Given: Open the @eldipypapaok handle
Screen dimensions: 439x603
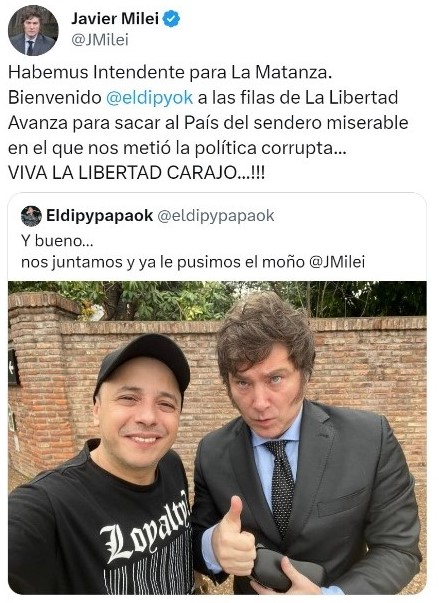Looking at the screenshot, I should tap(216, 216).
